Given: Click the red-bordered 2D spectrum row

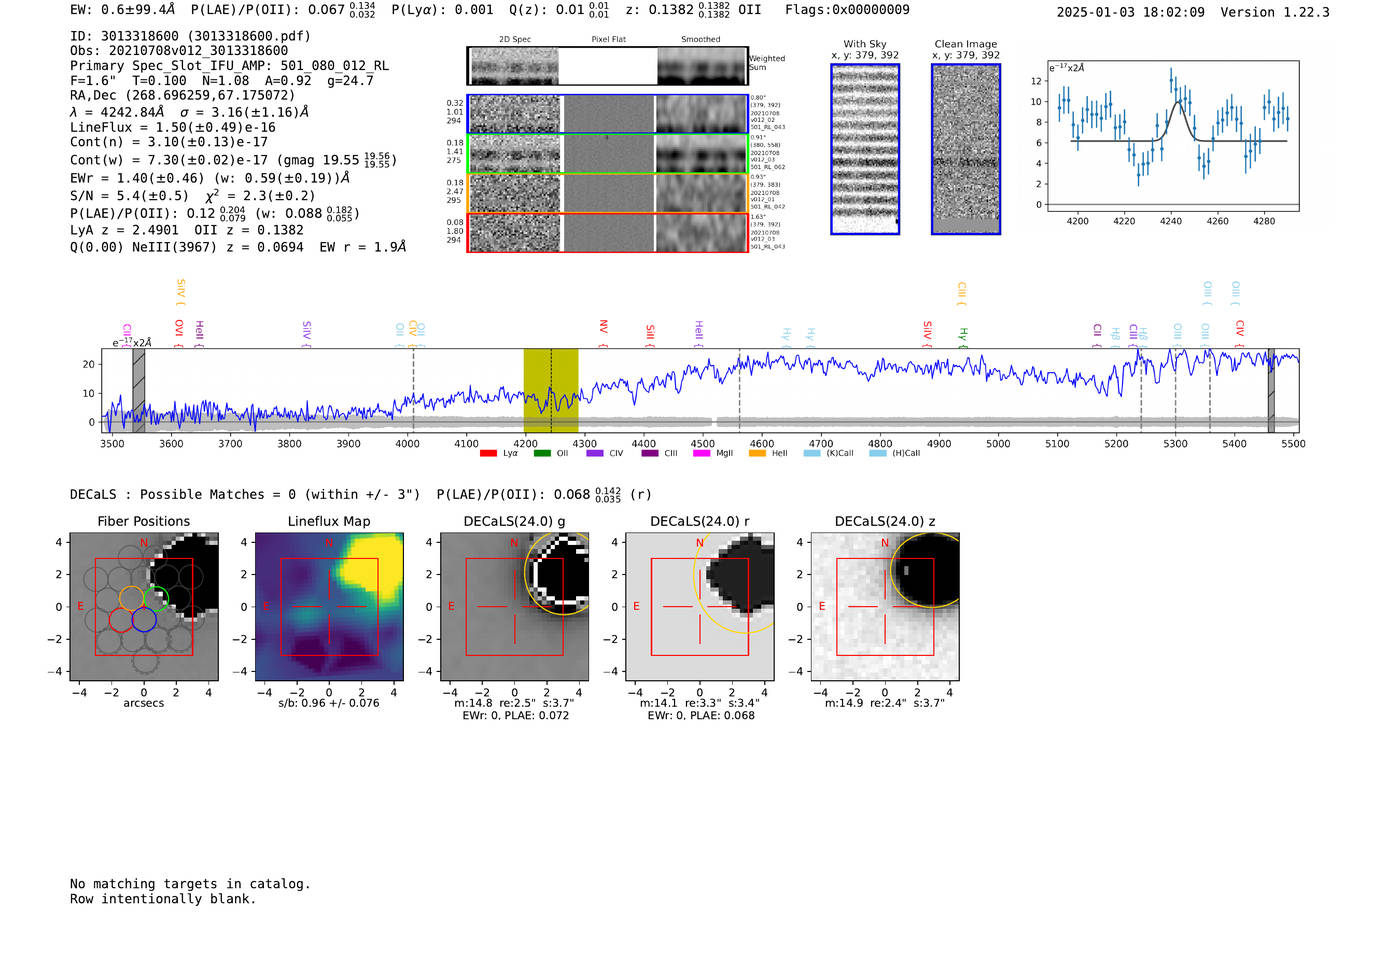Looking at the screenshot, I should pos(608,232).
